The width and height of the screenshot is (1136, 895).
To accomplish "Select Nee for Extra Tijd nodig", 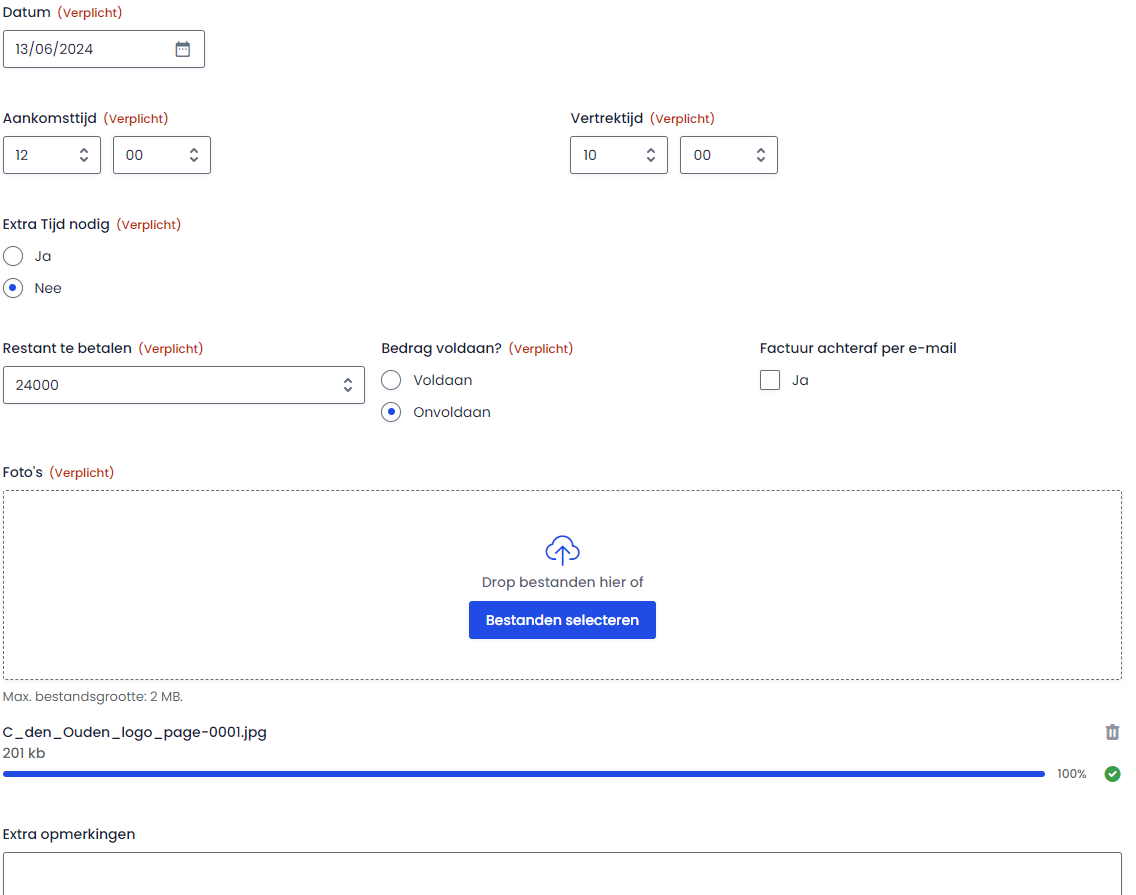I will click(x=13, y=289).
